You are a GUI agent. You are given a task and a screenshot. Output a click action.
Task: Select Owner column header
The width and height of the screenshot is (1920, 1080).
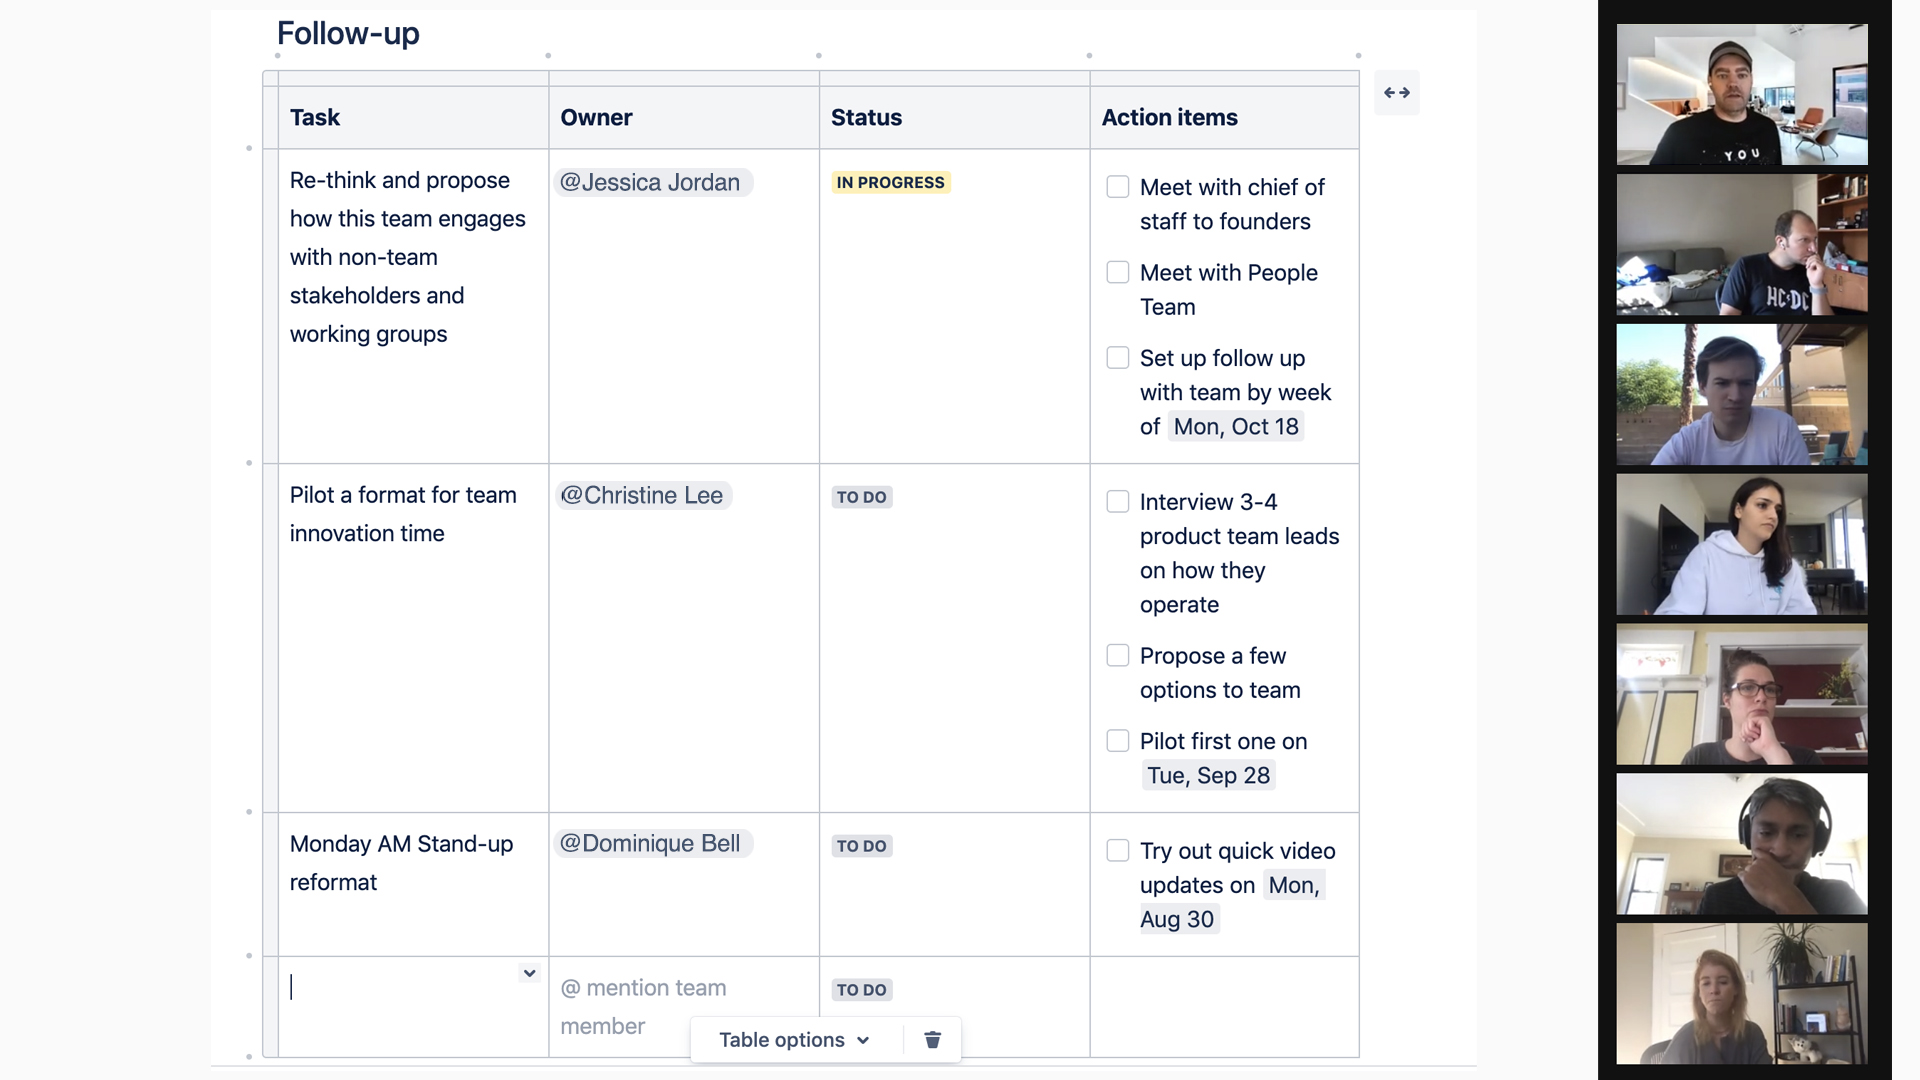(596, 116)
